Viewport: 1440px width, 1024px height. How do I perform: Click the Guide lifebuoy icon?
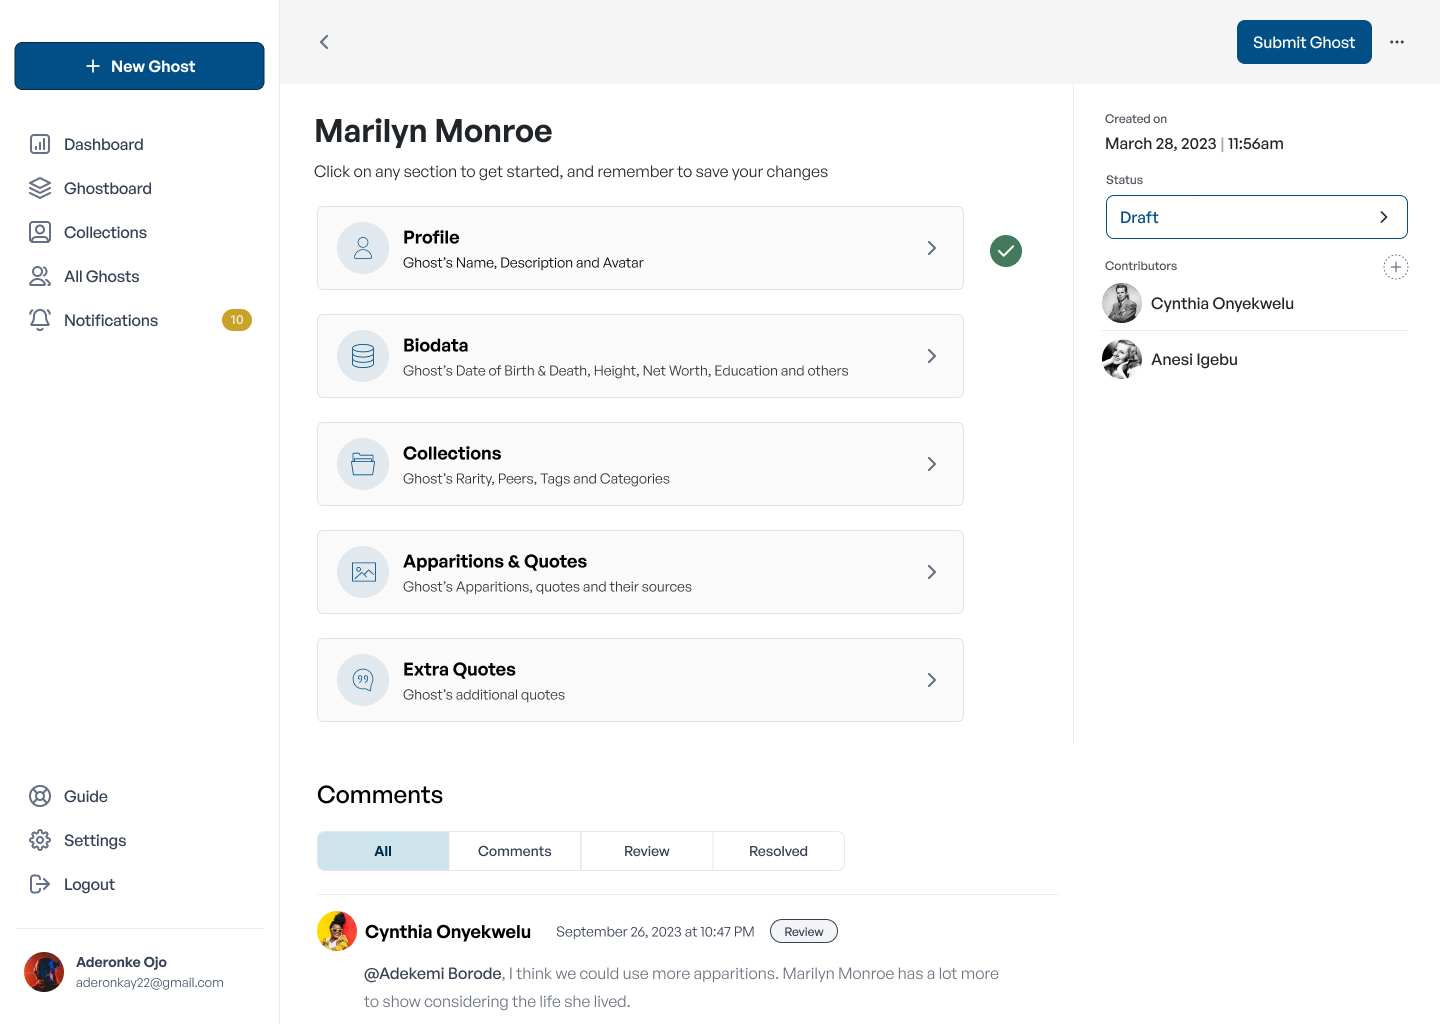[x=40, y=796]
